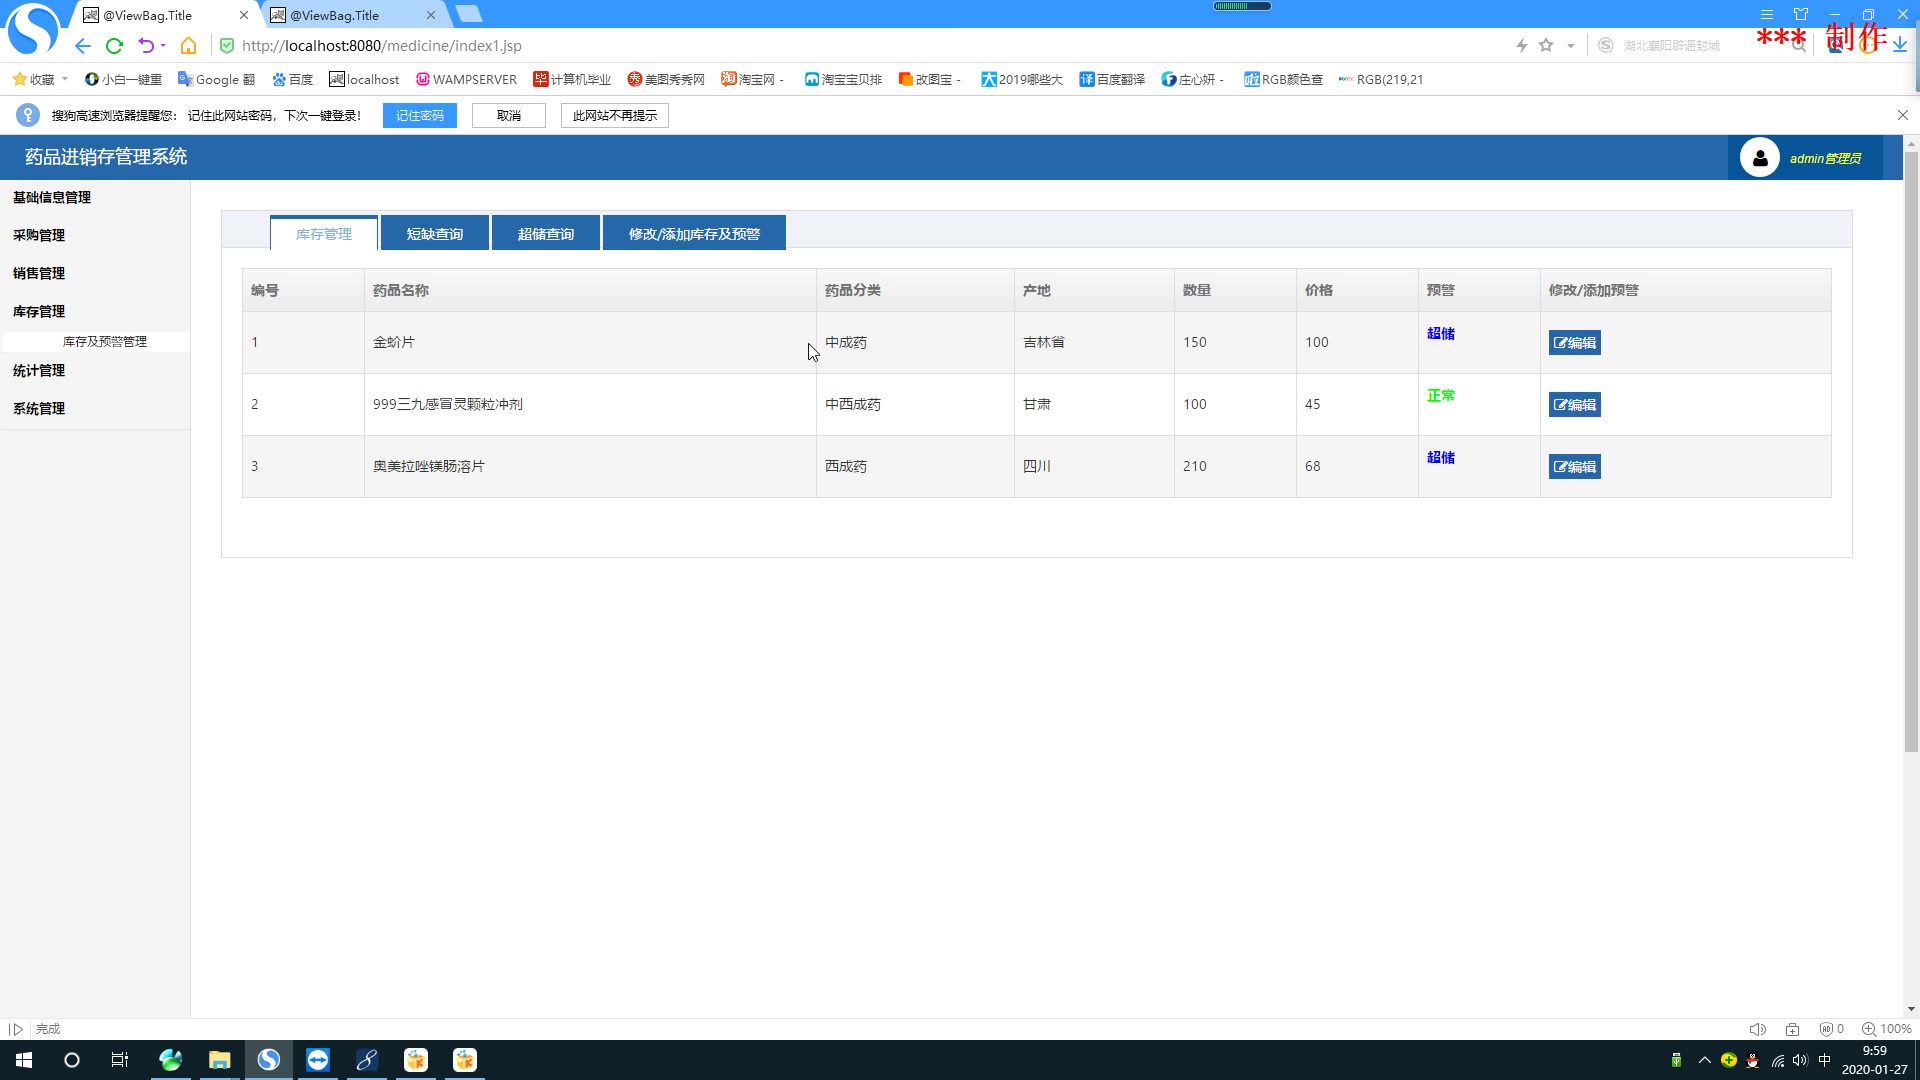Close the password reminder bar

coord(1903,115)
